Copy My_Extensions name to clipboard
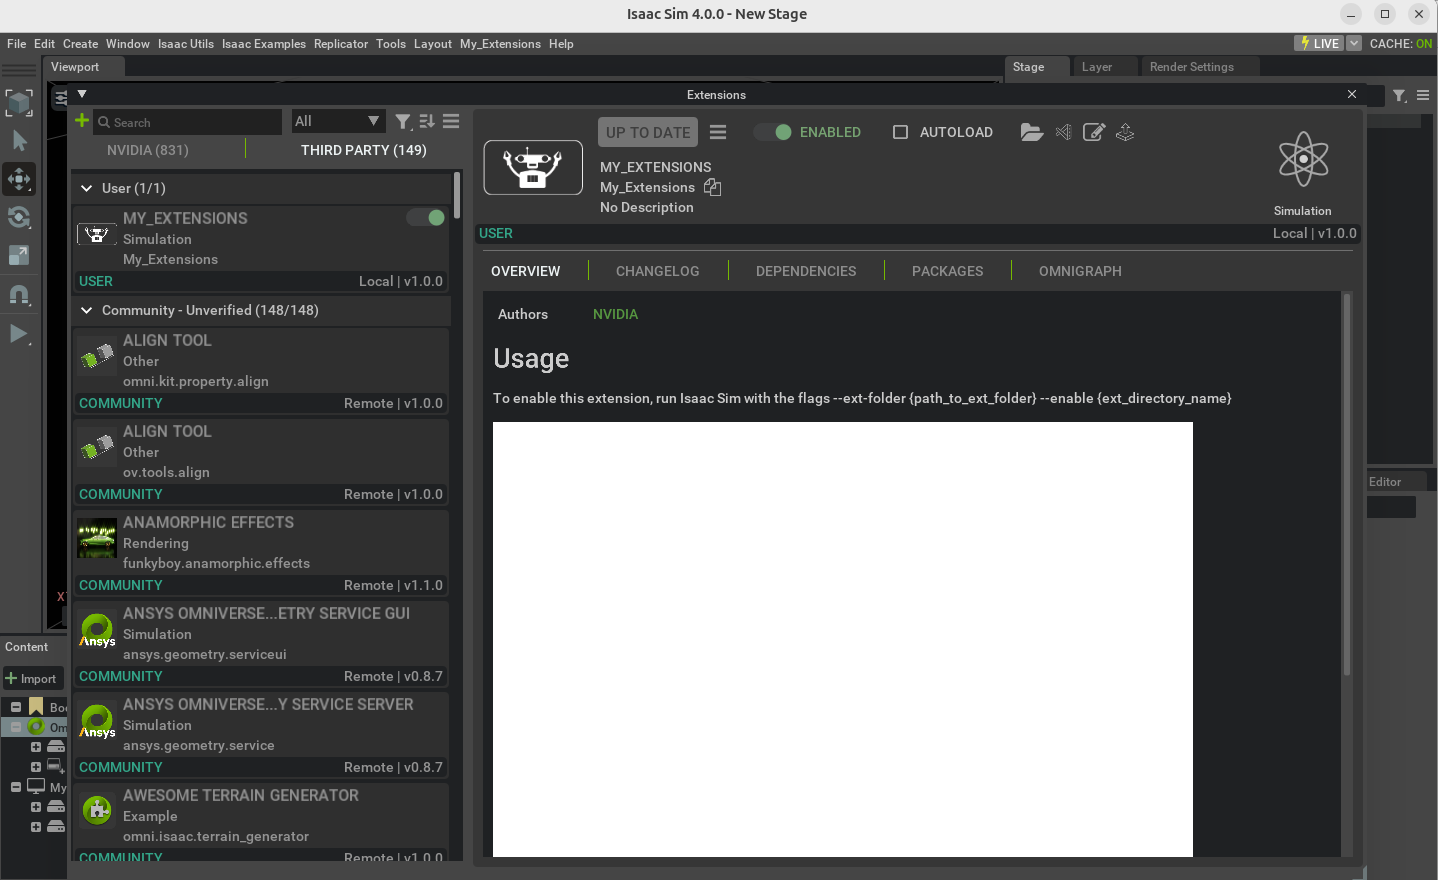 tap(712, 187)
